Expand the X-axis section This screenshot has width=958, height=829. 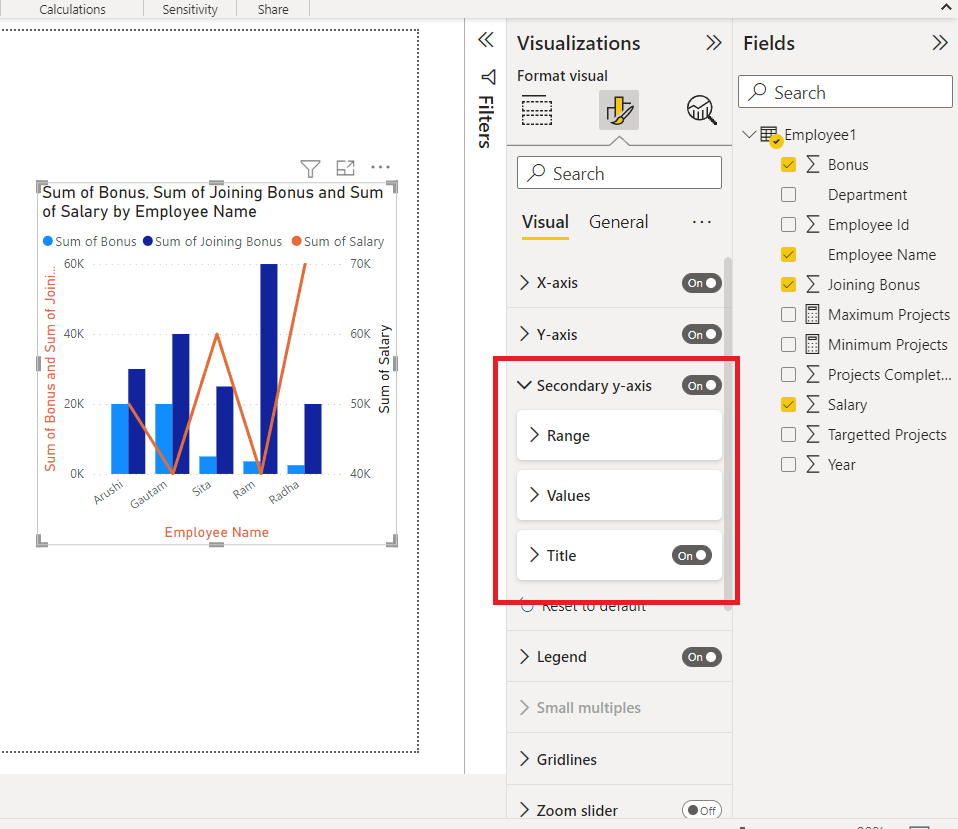pos(524,283)
